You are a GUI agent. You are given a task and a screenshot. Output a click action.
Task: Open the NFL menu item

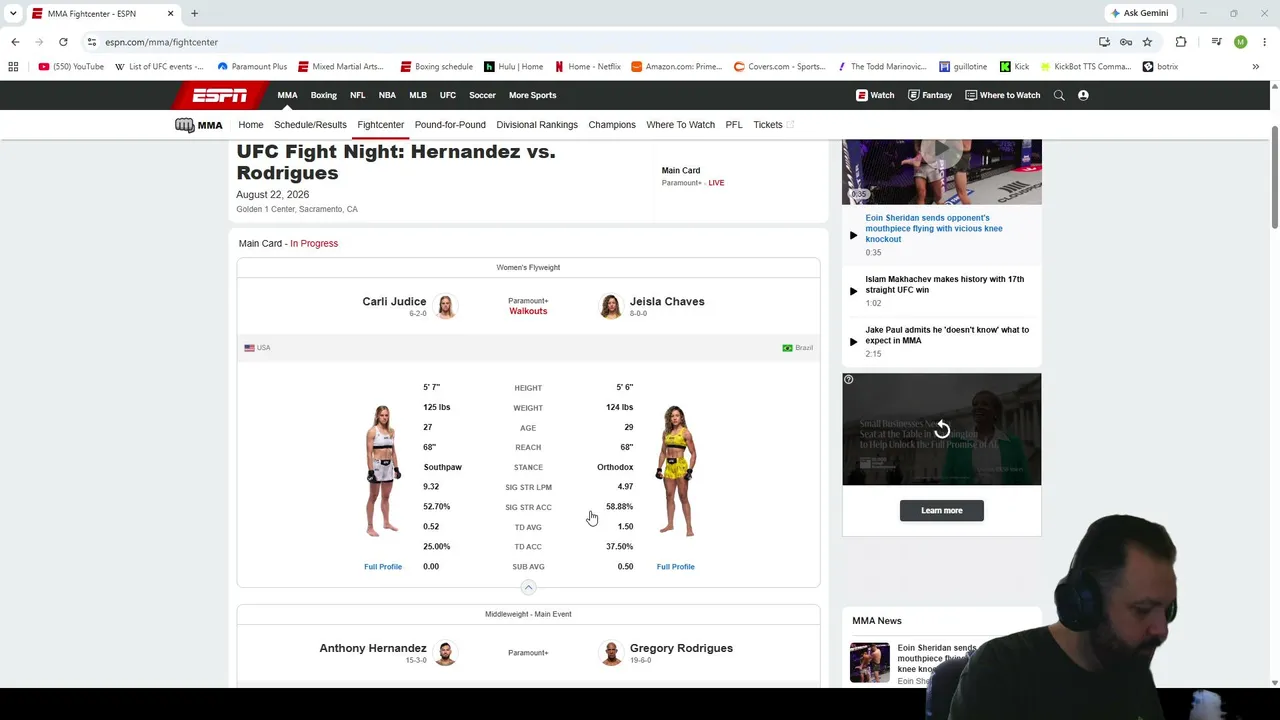click(x=357, y=95)
